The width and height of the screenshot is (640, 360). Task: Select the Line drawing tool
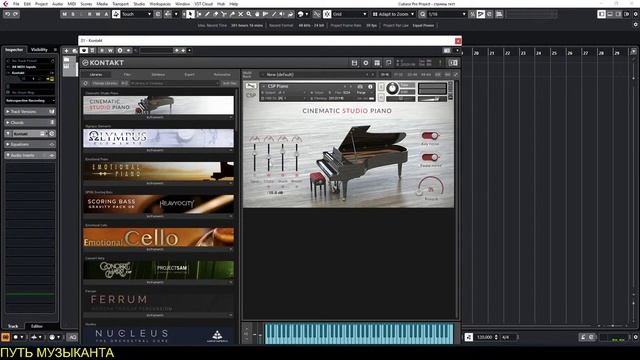pos(274,14)
